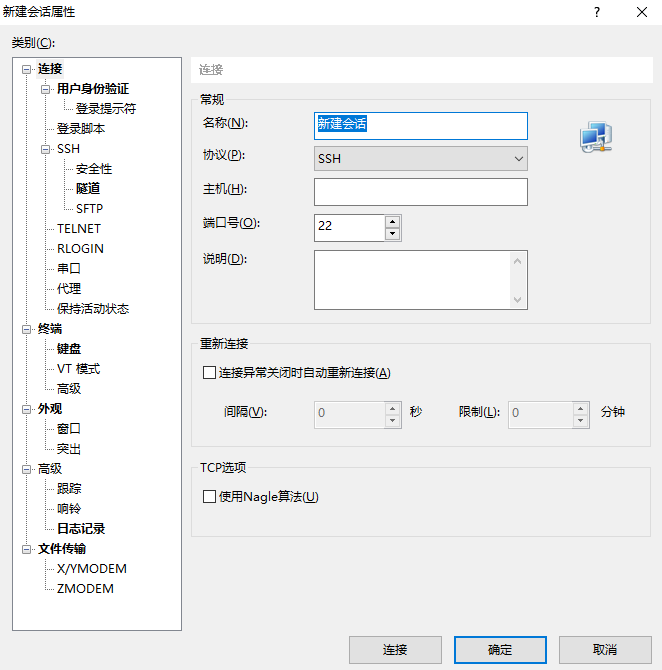
Task: Select SFTP in category tree
Action: point(89,209)
